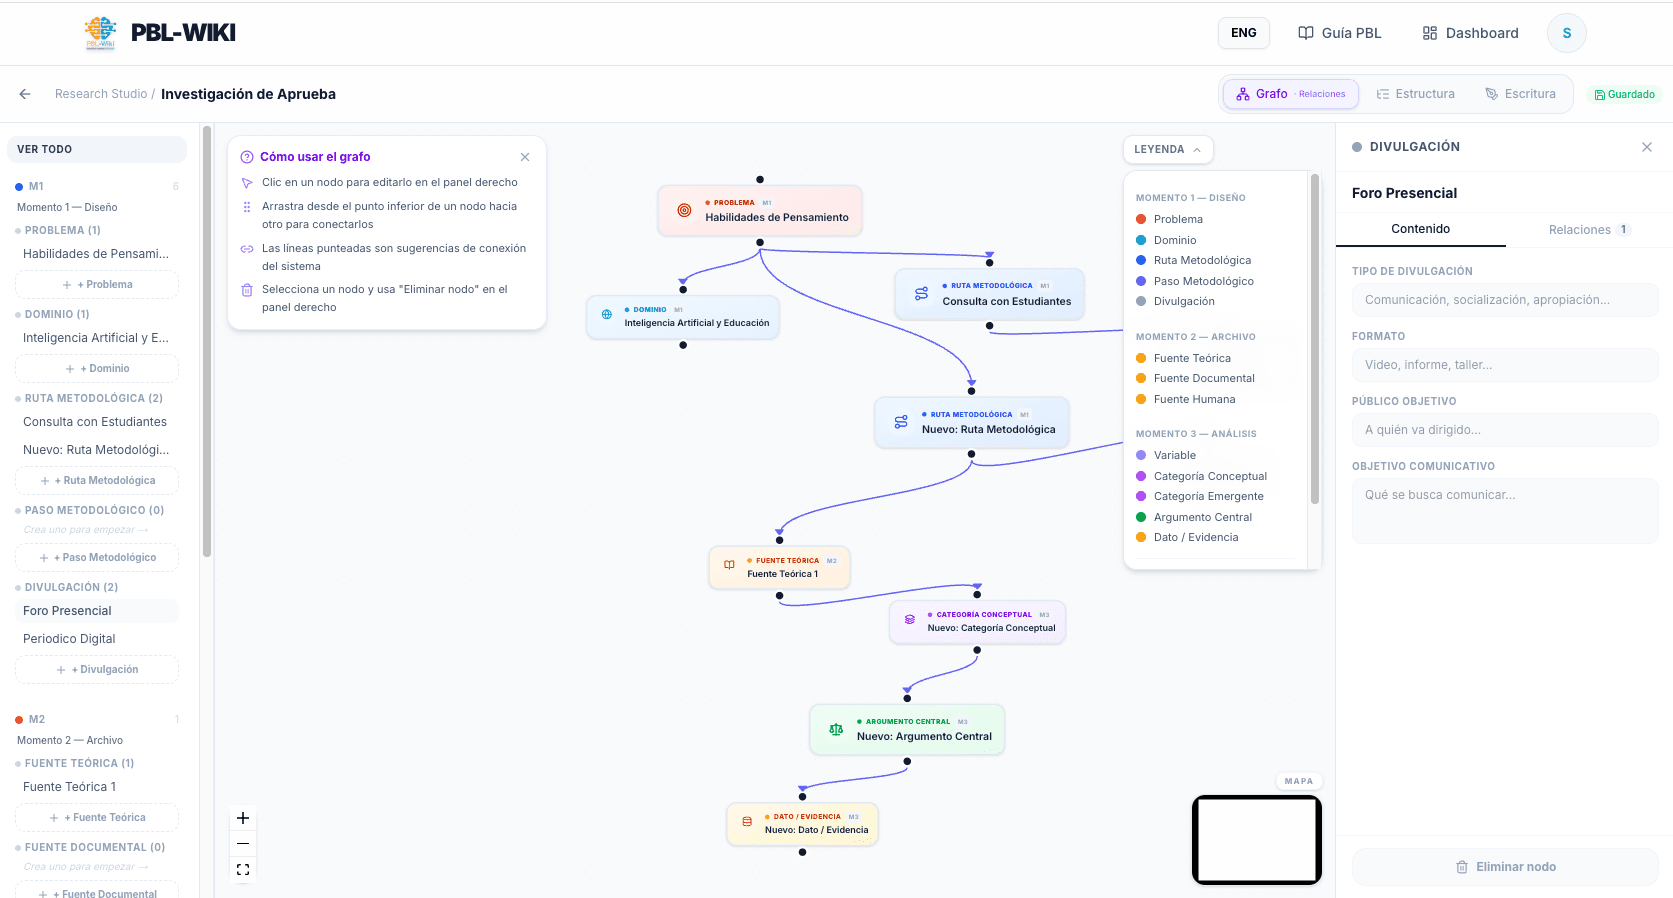This screenshot has height=898, width=1673.
Task: Click scales icon on Argumento Central node
Action: click(836, 730)
